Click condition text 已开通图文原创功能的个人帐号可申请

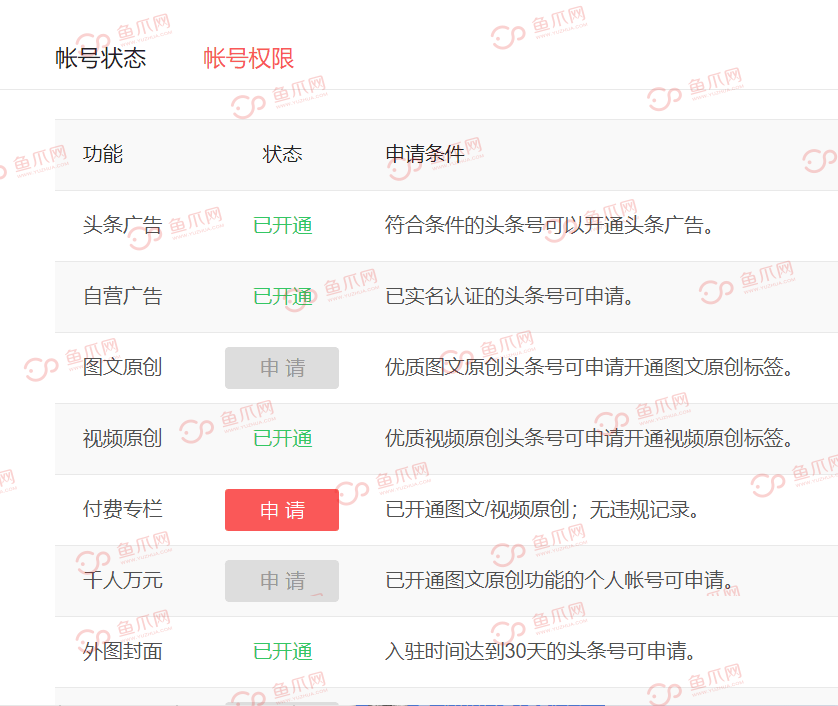click(x=560, y=580)
